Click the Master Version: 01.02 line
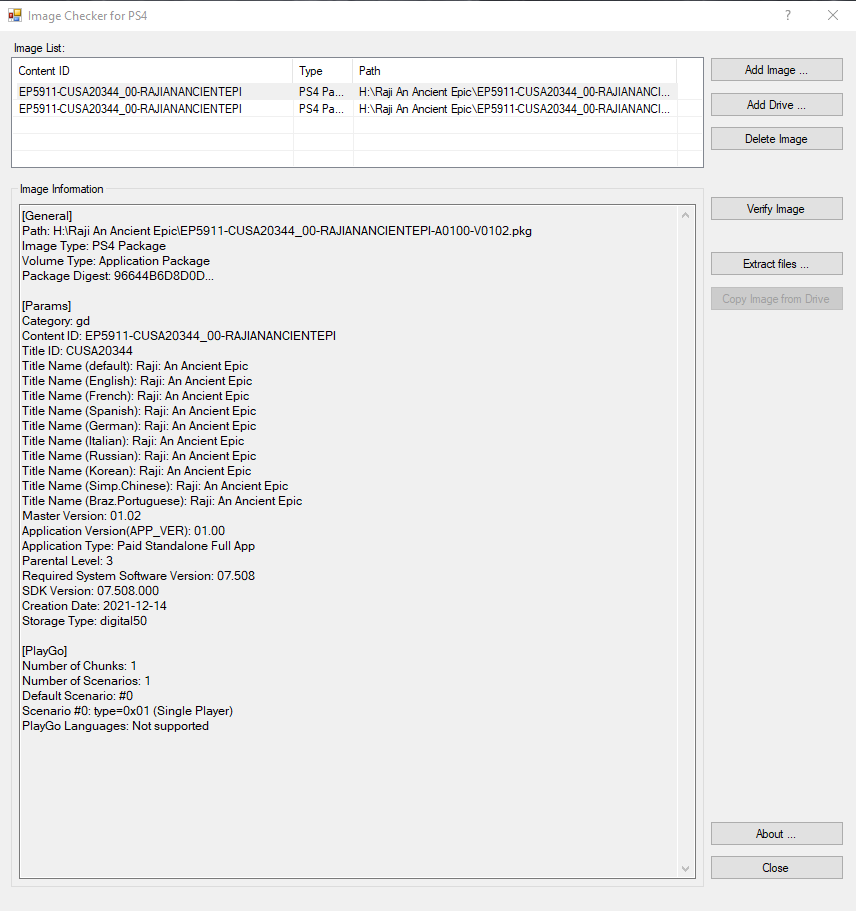The height and width of the screenshot is (911, 856). click(81, 516)
